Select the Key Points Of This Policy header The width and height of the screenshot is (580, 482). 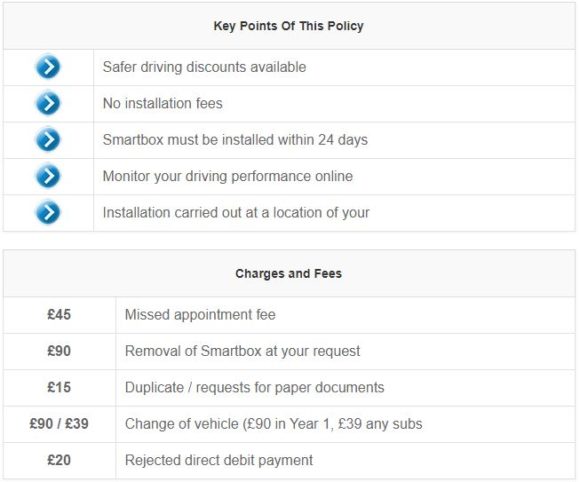[x=289, y=26]
